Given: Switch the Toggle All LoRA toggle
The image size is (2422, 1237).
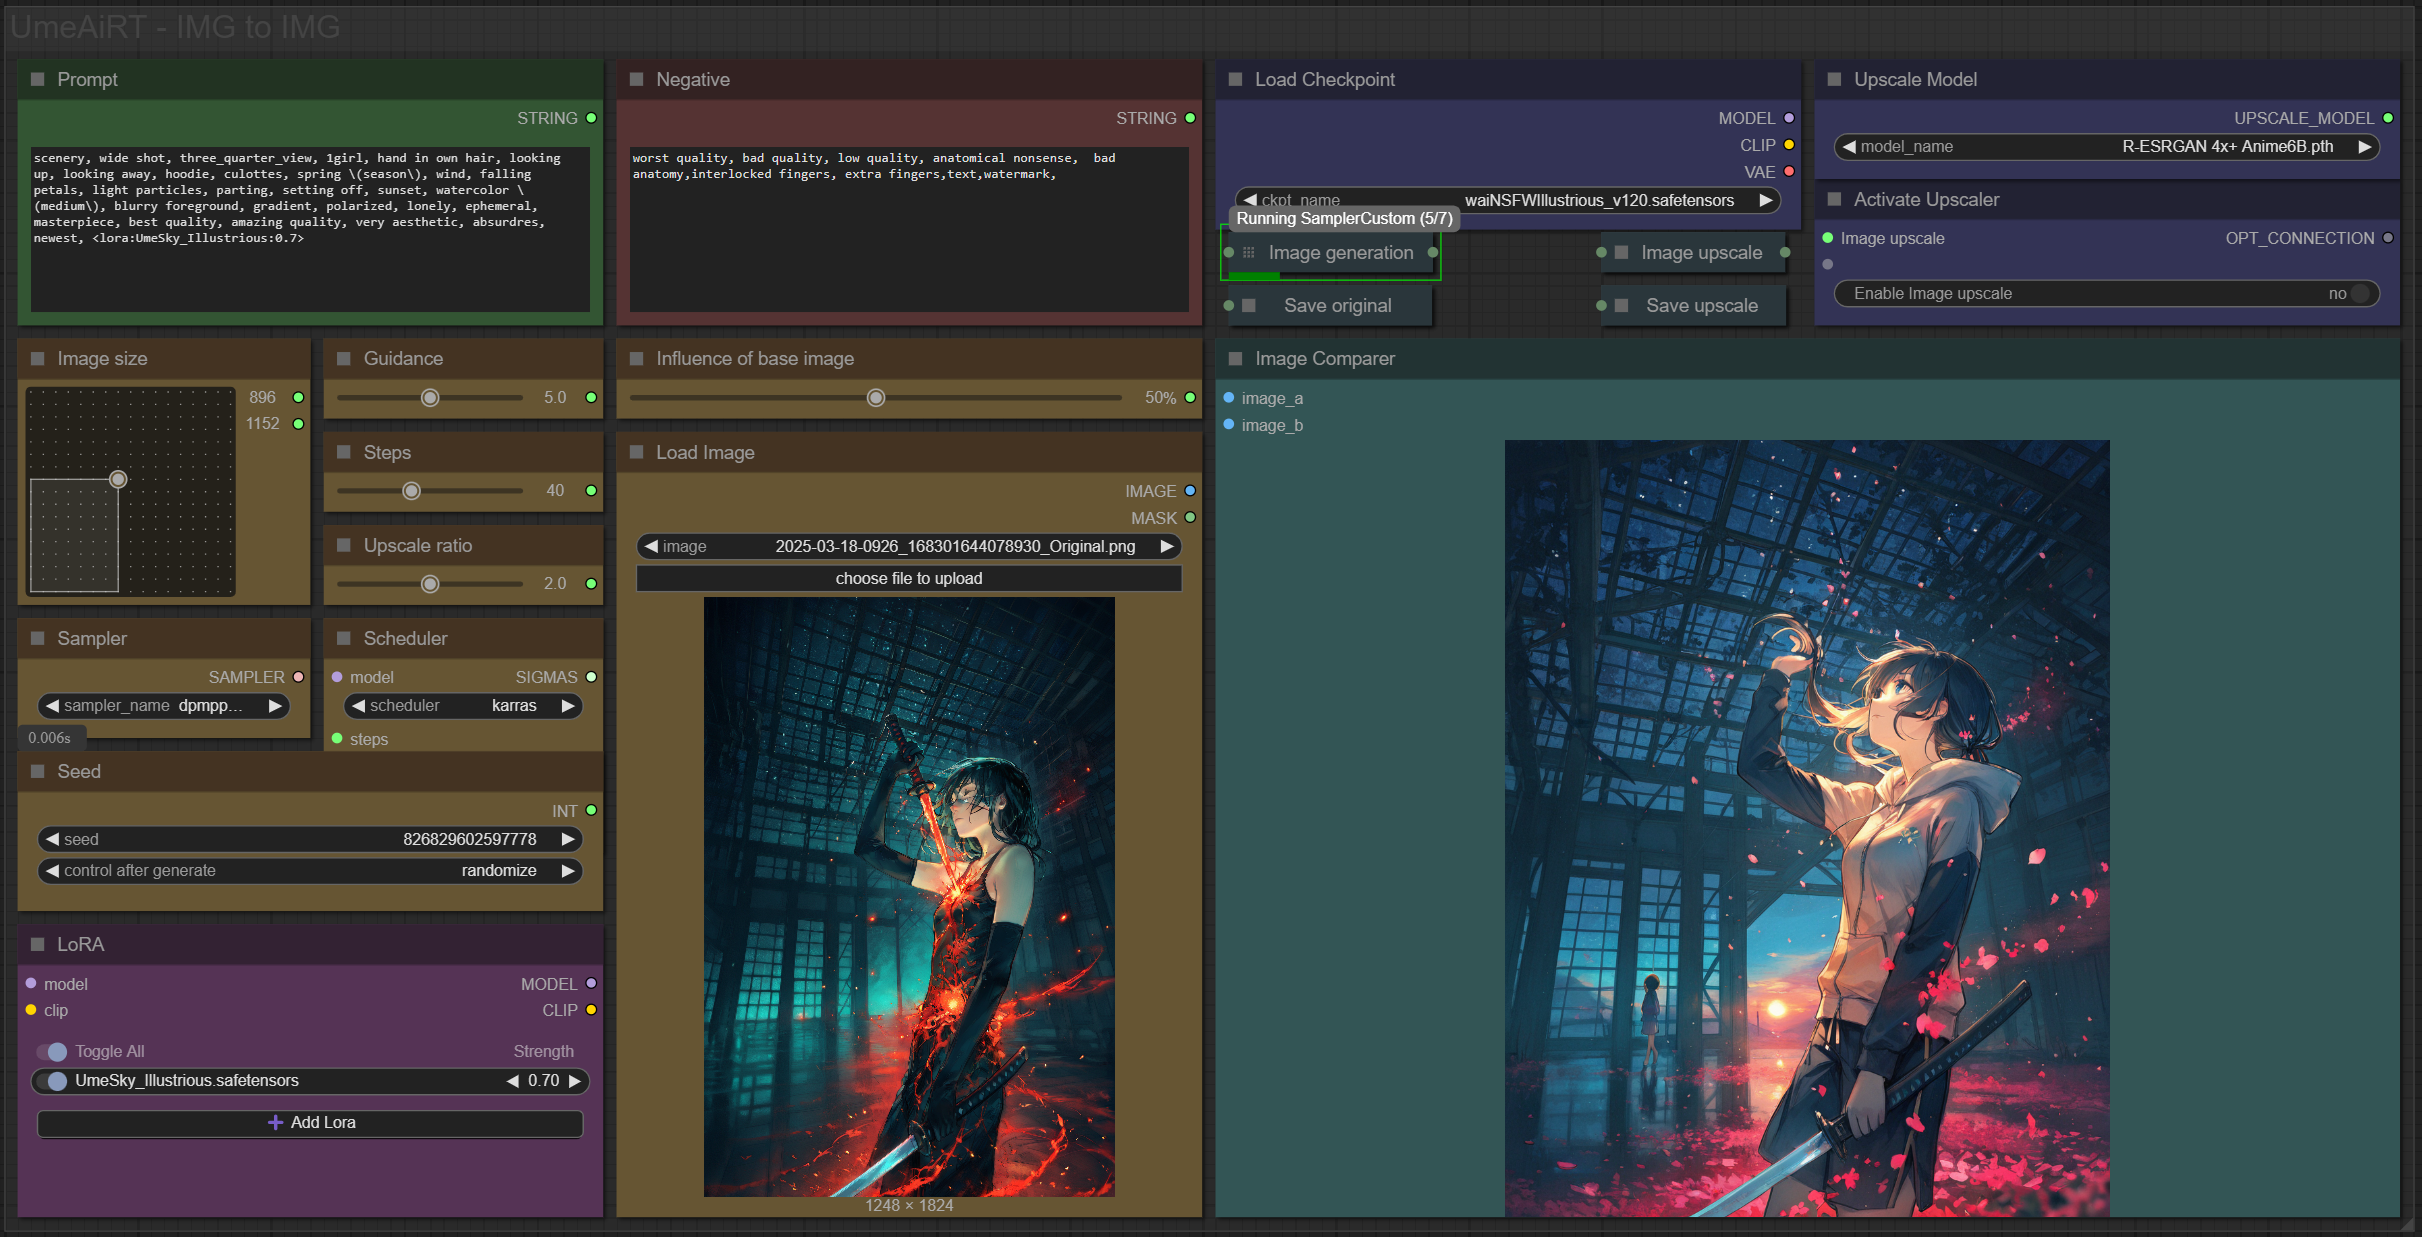Looking at the screenshot, I should (52, 1051).
